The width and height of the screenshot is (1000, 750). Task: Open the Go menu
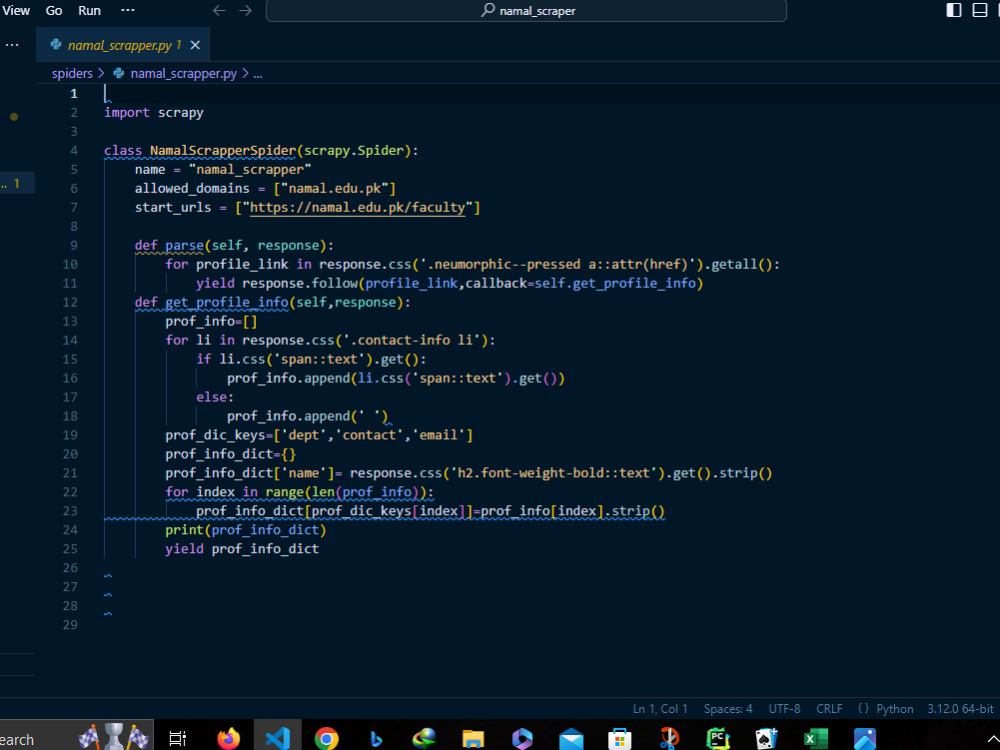point(54,10)
